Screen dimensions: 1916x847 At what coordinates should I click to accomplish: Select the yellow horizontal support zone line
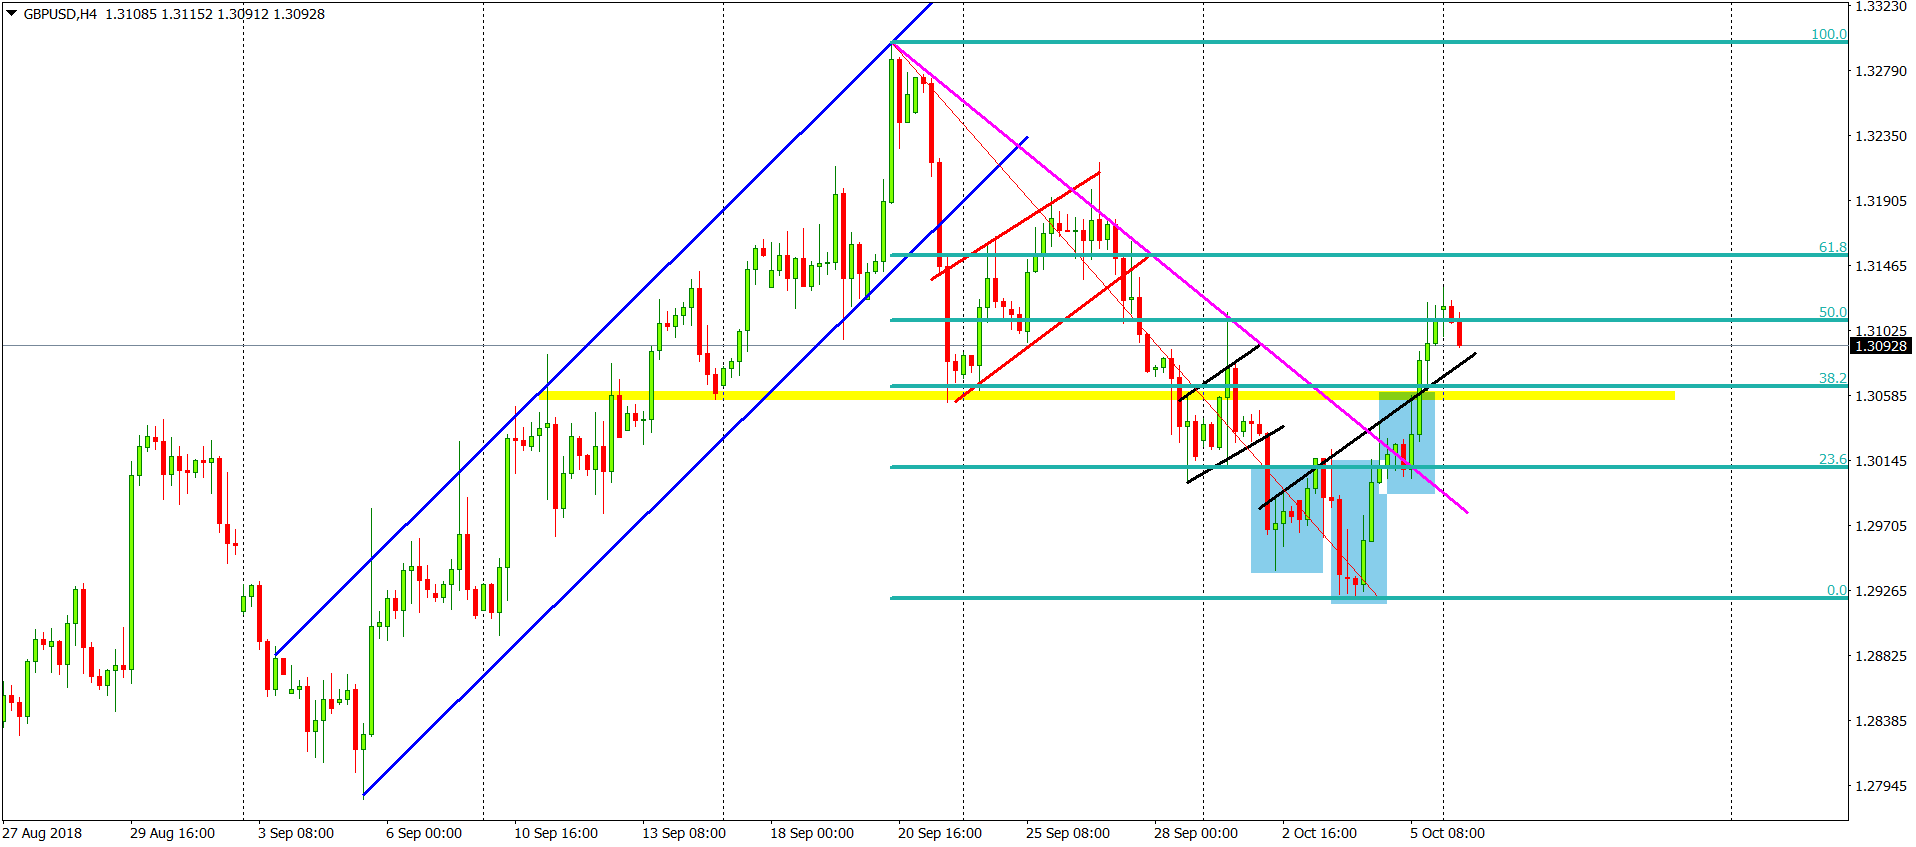click(x=1107, y=396)
